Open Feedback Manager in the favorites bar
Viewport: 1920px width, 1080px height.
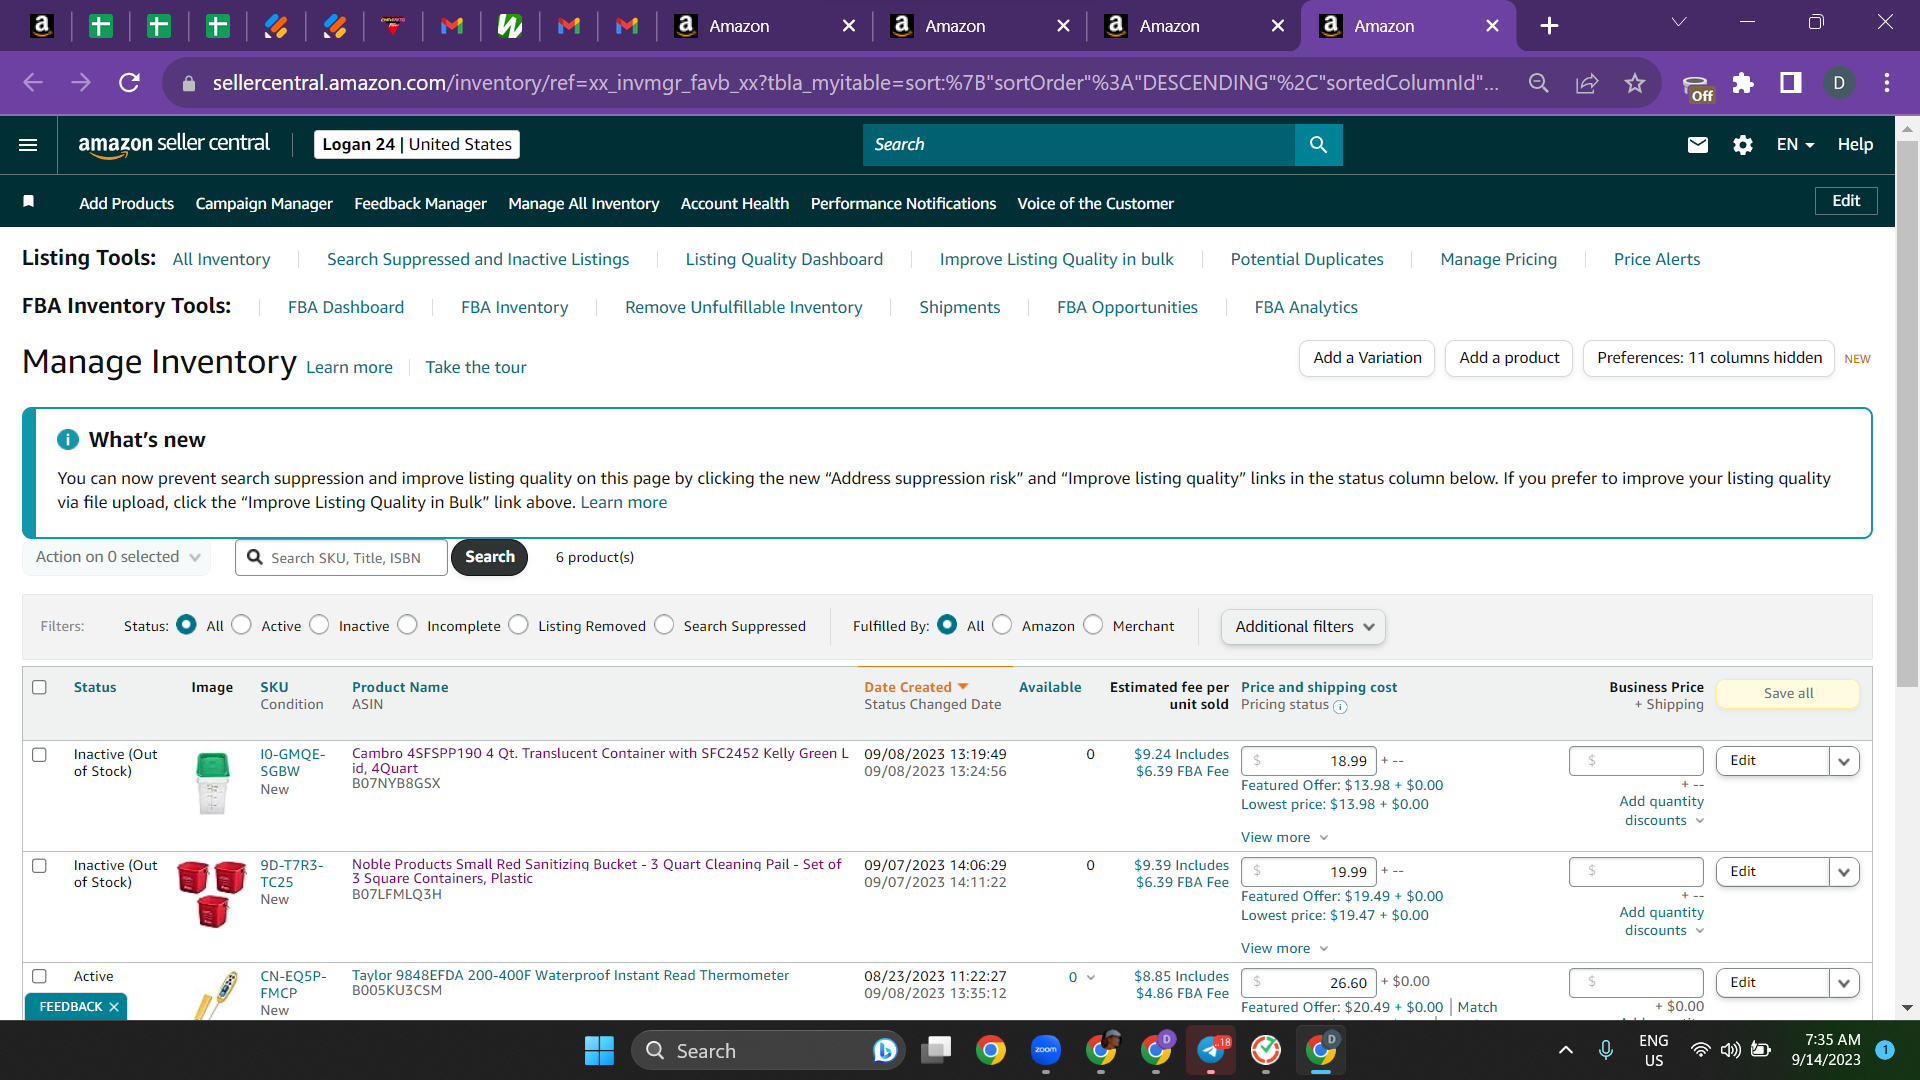click(420, 203)
